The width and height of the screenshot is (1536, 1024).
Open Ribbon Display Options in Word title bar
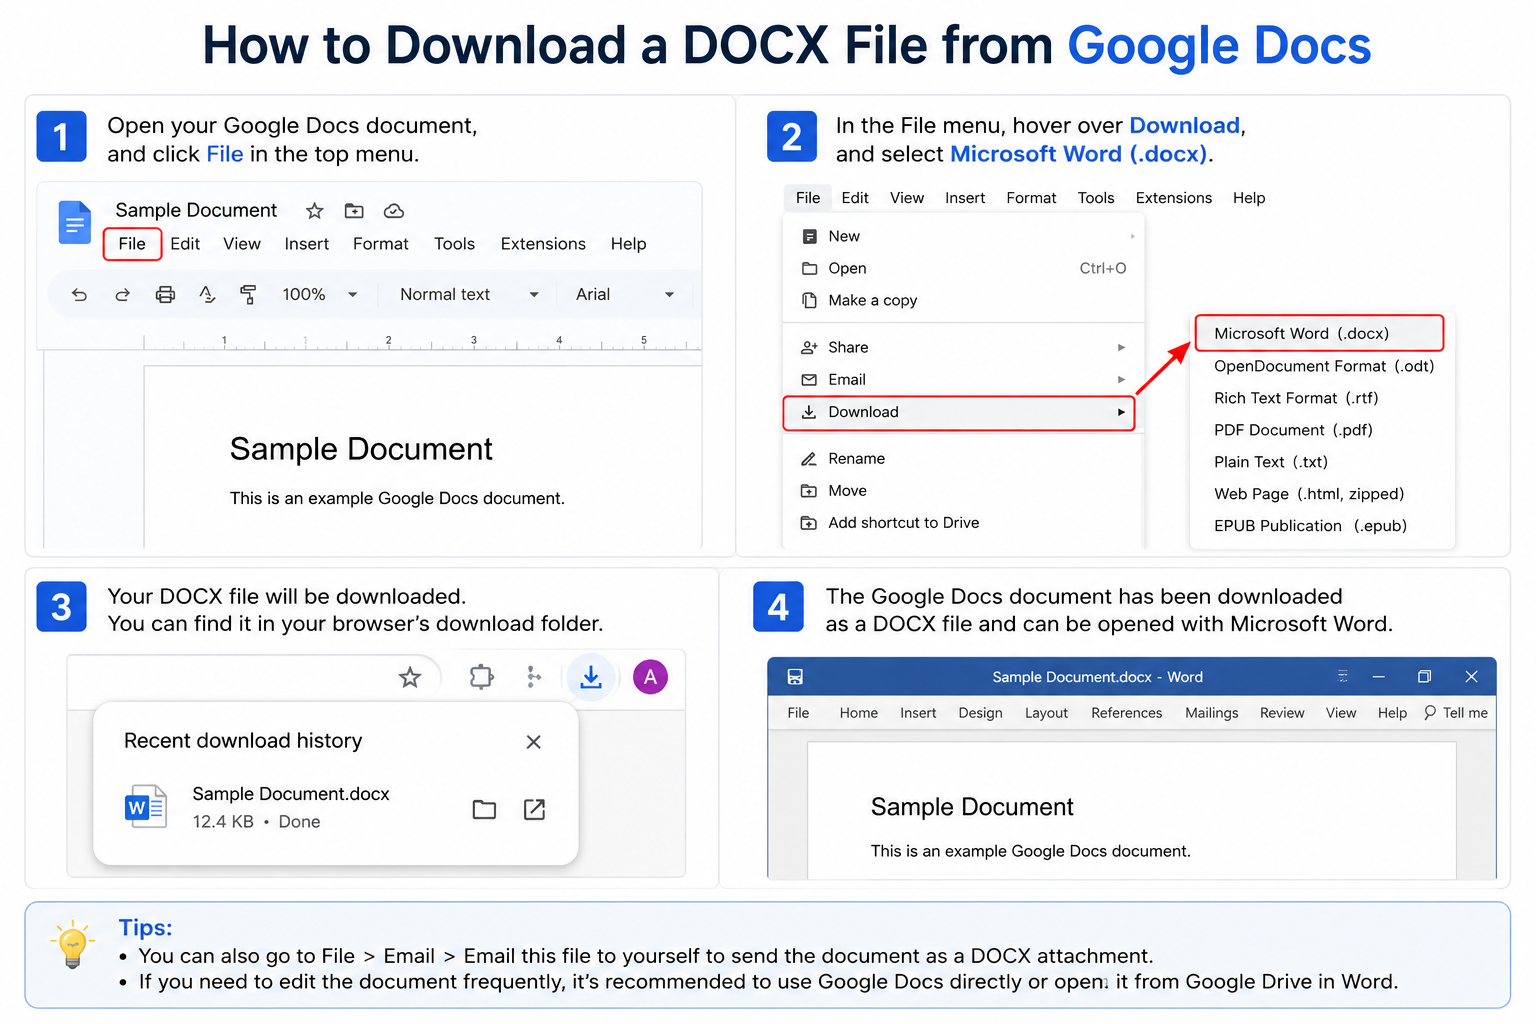click(x=1343, y=677)
